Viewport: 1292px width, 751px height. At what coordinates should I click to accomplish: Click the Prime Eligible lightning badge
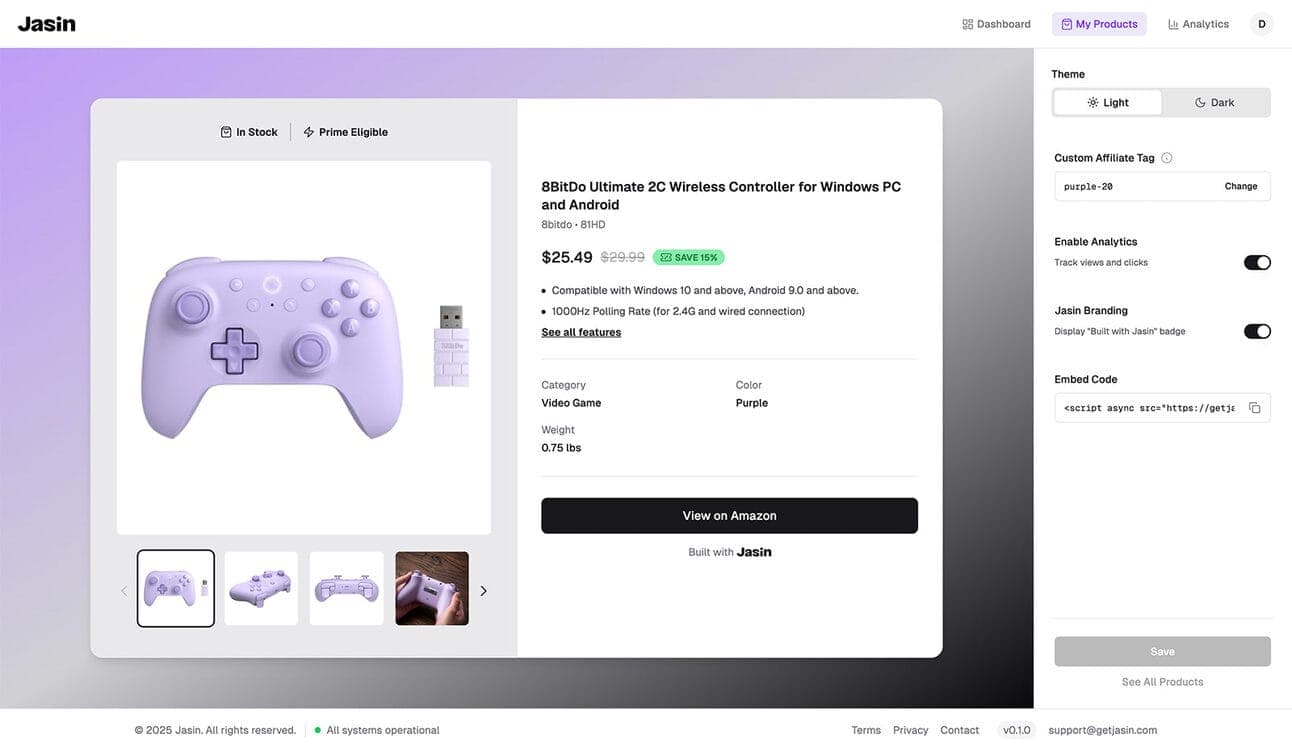pos(345,132)
